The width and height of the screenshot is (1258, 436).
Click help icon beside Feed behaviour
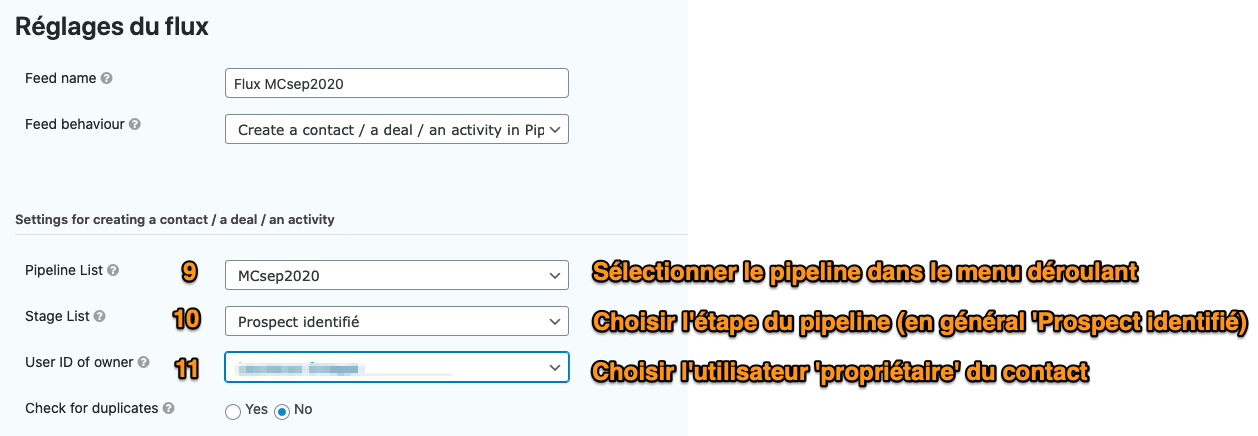(135, 125)
